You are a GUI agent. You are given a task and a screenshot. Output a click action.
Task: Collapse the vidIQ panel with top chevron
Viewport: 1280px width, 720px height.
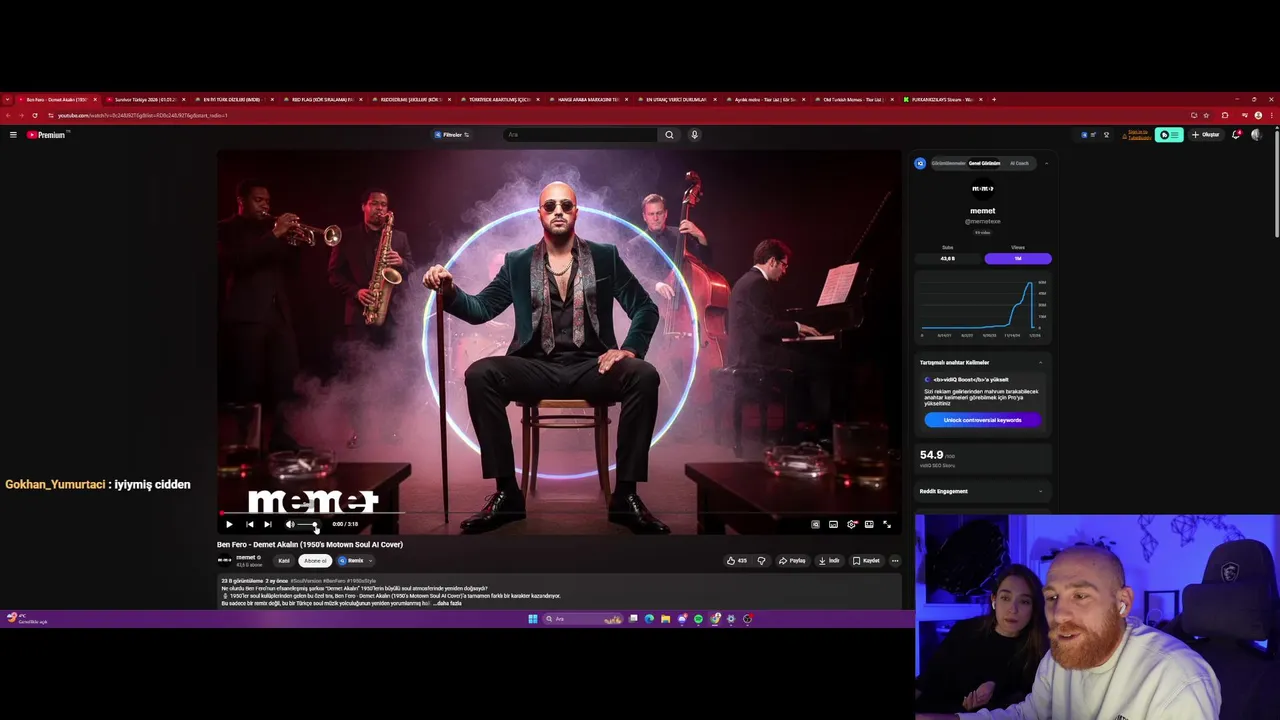tap(1046, 163)
